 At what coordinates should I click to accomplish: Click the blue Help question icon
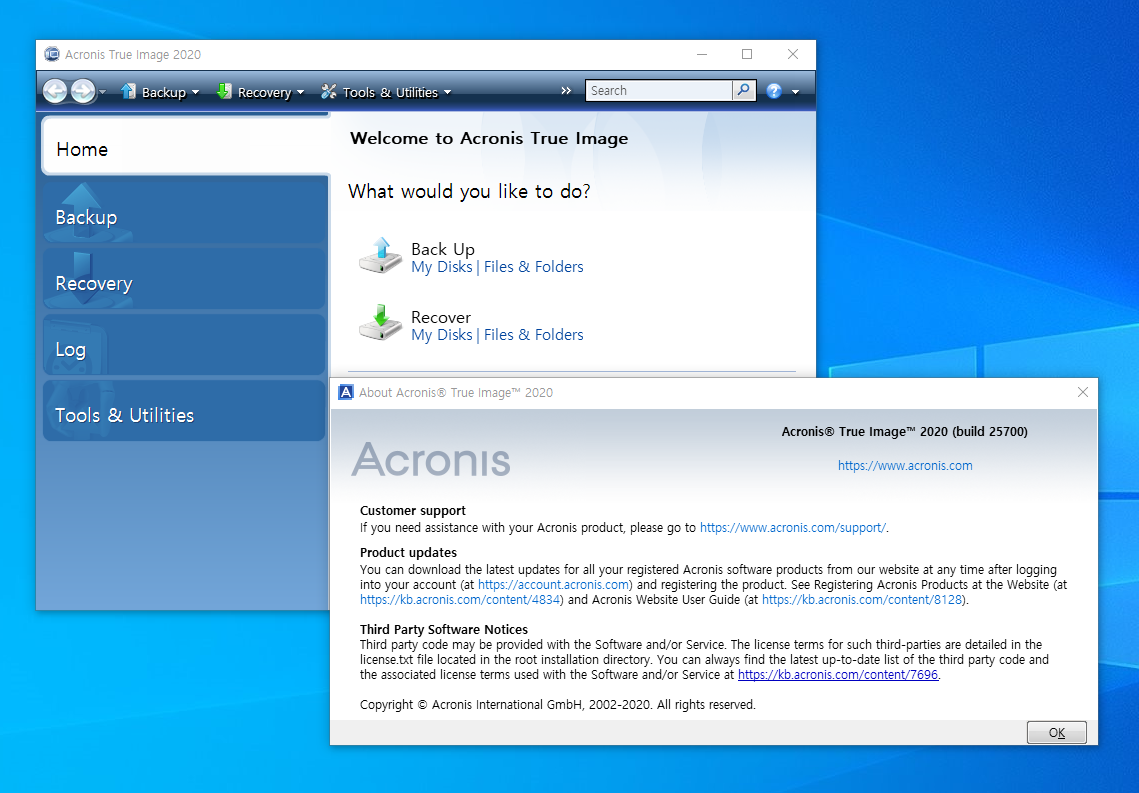pos(774,91)
